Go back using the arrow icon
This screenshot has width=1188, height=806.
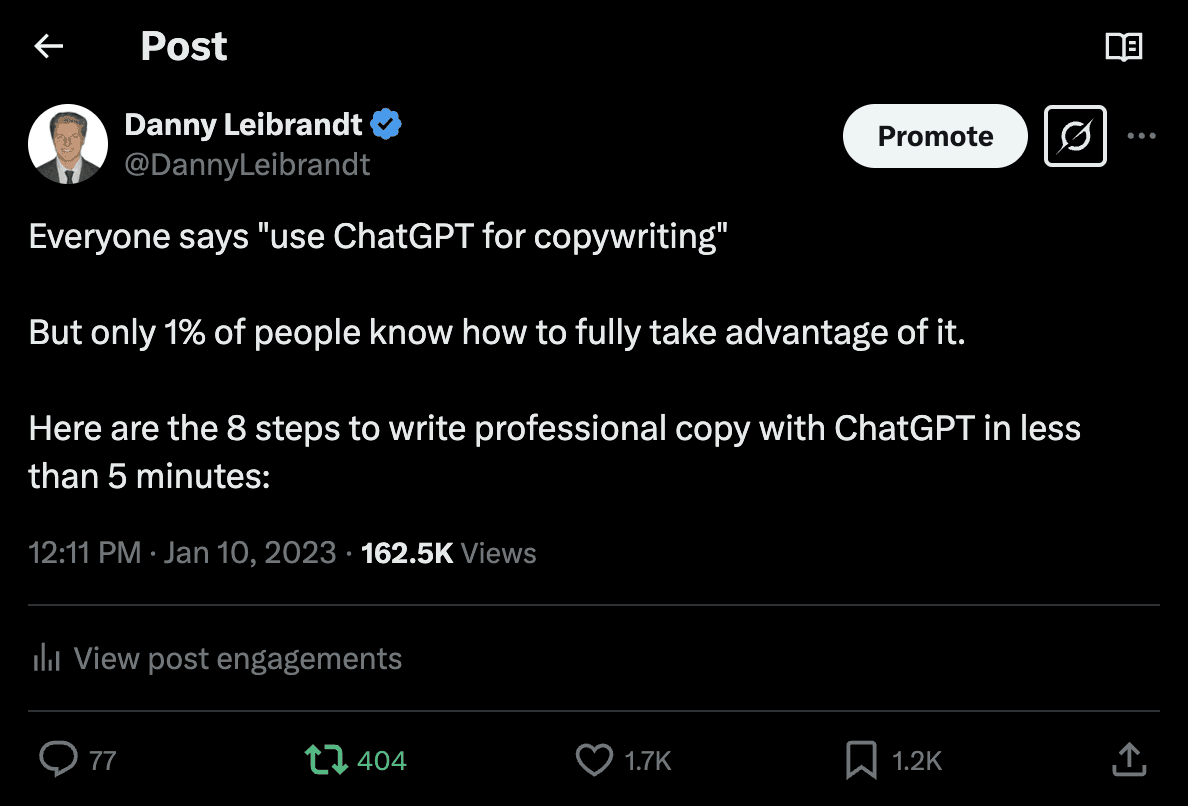48,46
